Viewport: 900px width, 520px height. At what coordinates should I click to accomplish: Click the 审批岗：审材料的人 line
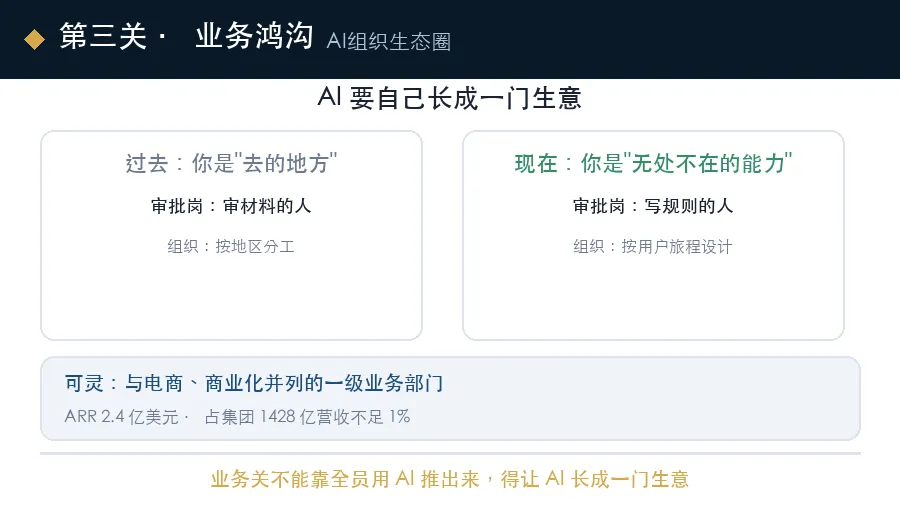coord(231,206)
